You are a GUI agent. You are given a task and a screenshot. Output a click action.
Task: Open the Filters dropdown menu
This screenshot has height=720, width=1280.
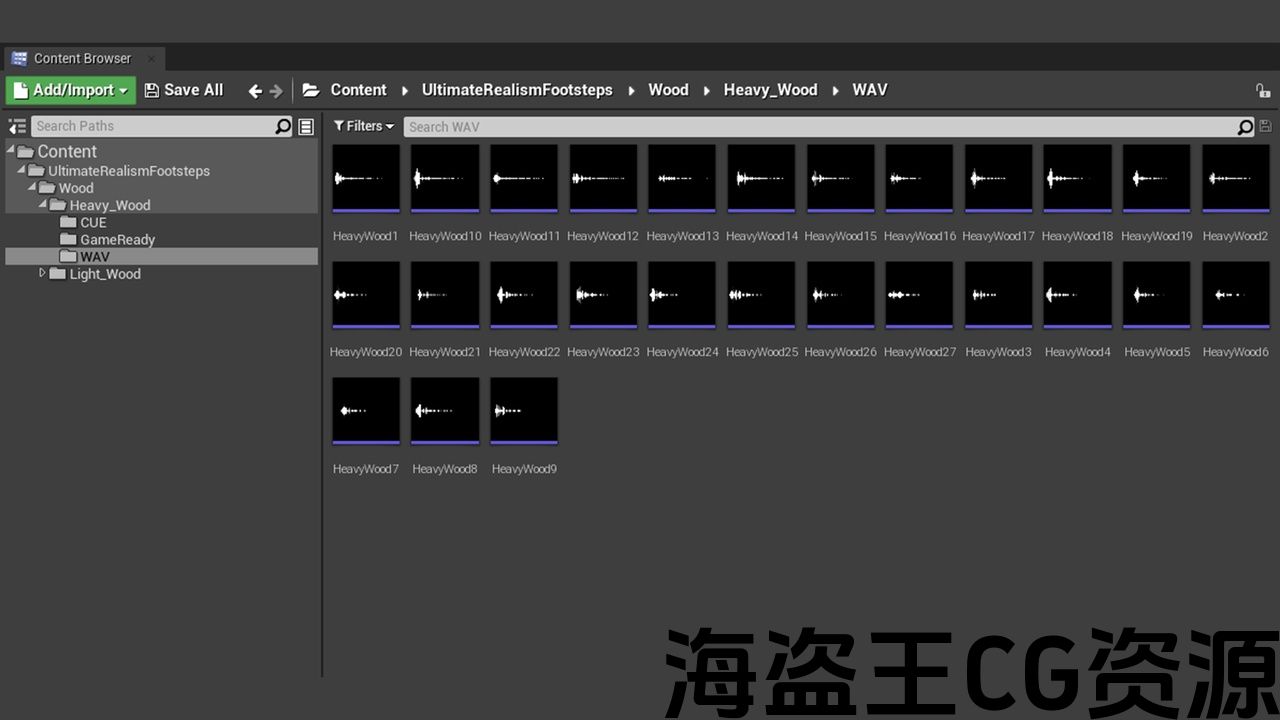pos(364,126)
